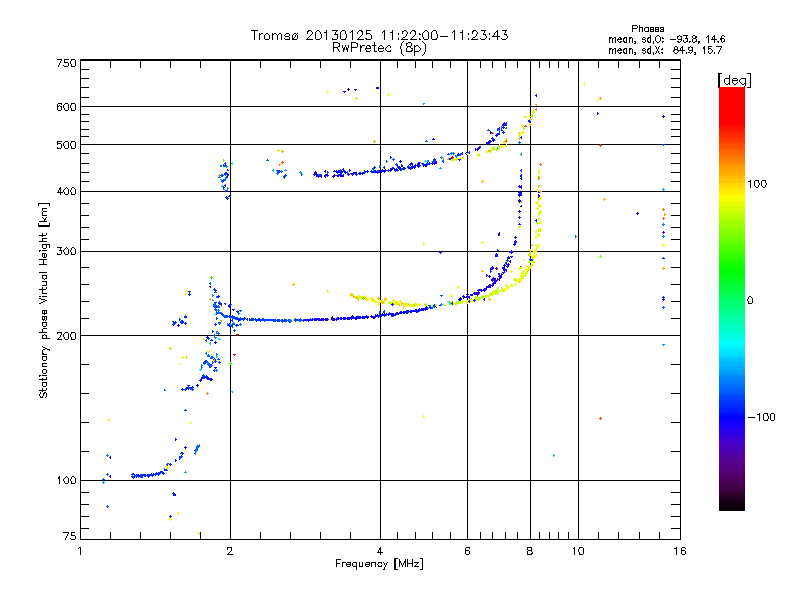
Task: Click the plot title 'Tromsø 20130125 11:22:00-11:23:43'
Action: pos(380,35)
